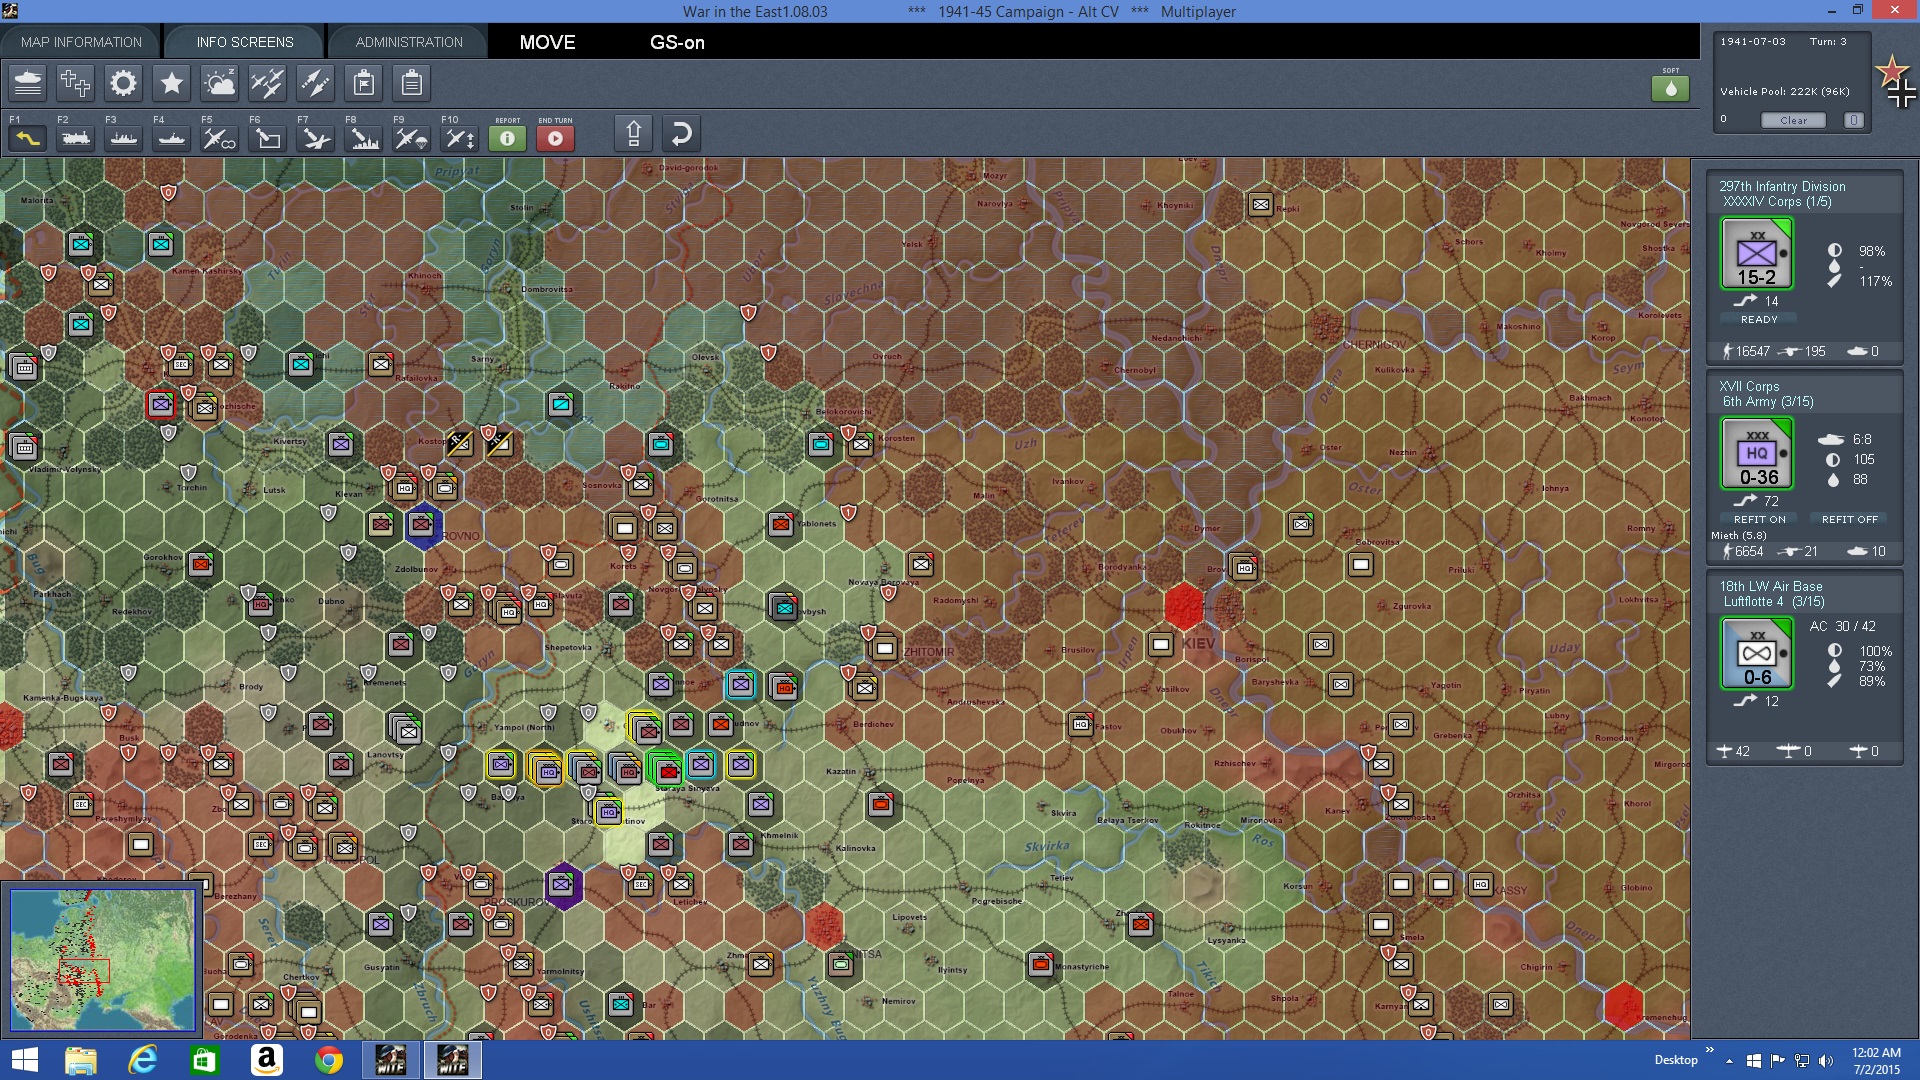Click the up-arrow hex elevation button
This screenshot has height=1080, width=1920.
click(x=633, y=133)
